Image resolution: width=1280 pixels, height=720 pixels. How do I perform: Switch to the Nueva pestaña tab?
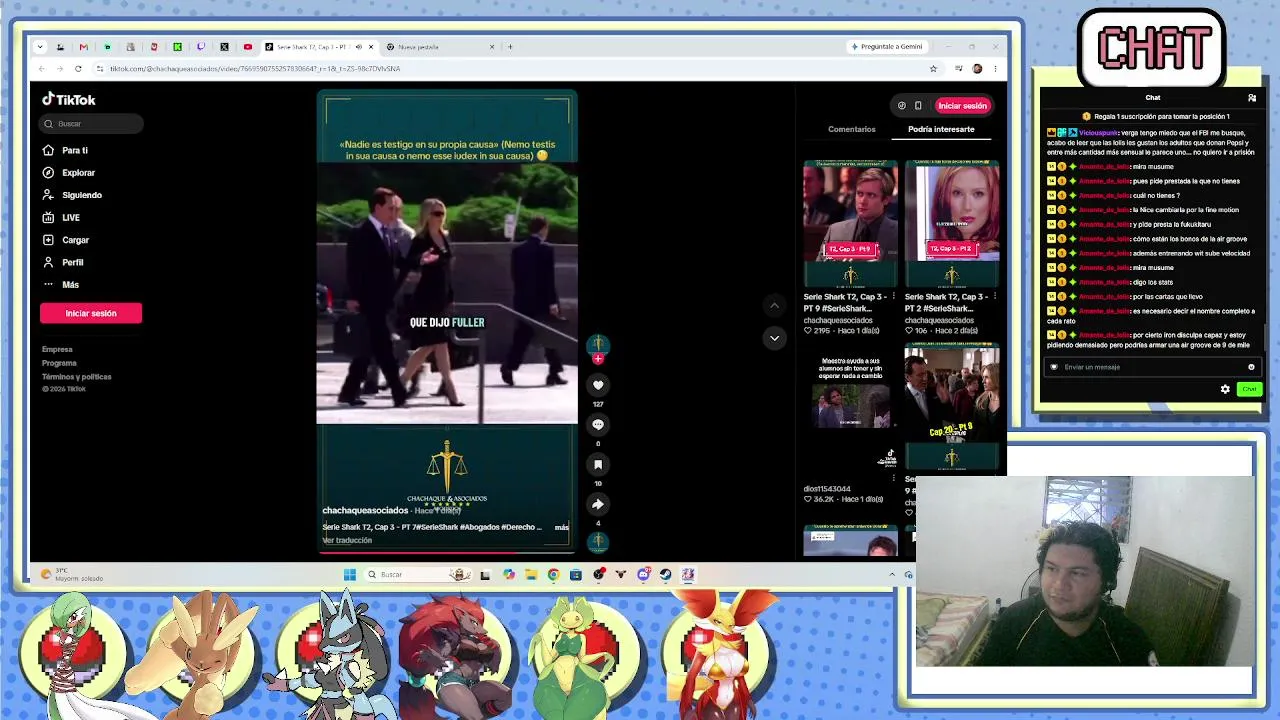[440, 47]
